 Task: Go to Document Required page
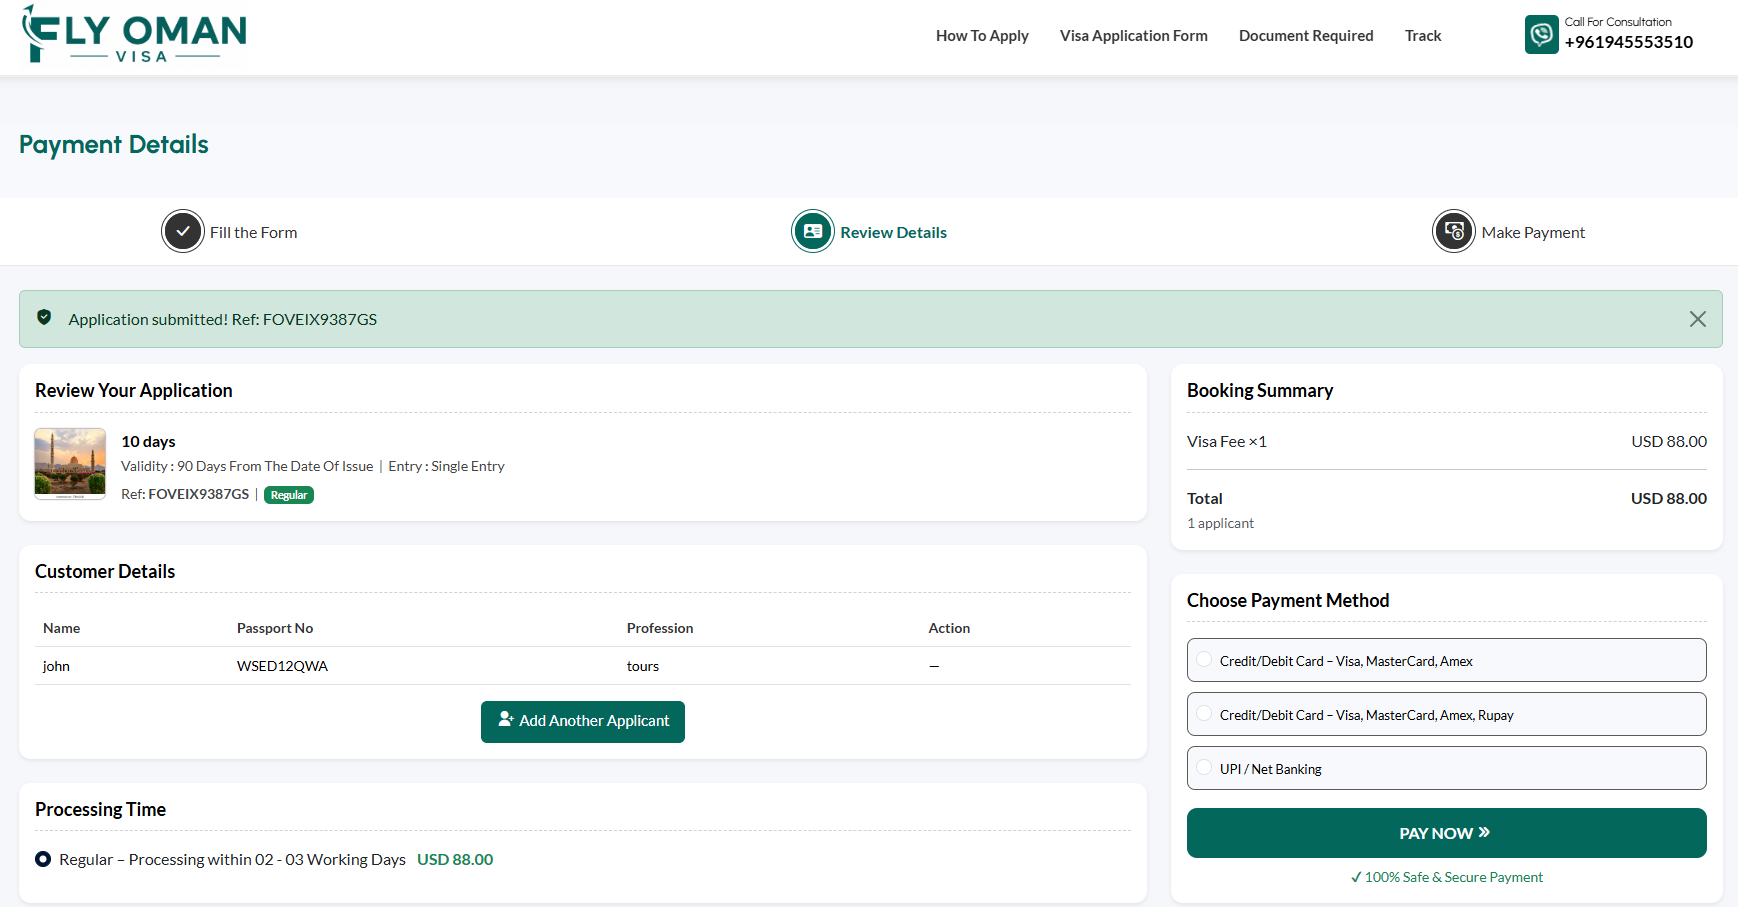coord(1306,36)
